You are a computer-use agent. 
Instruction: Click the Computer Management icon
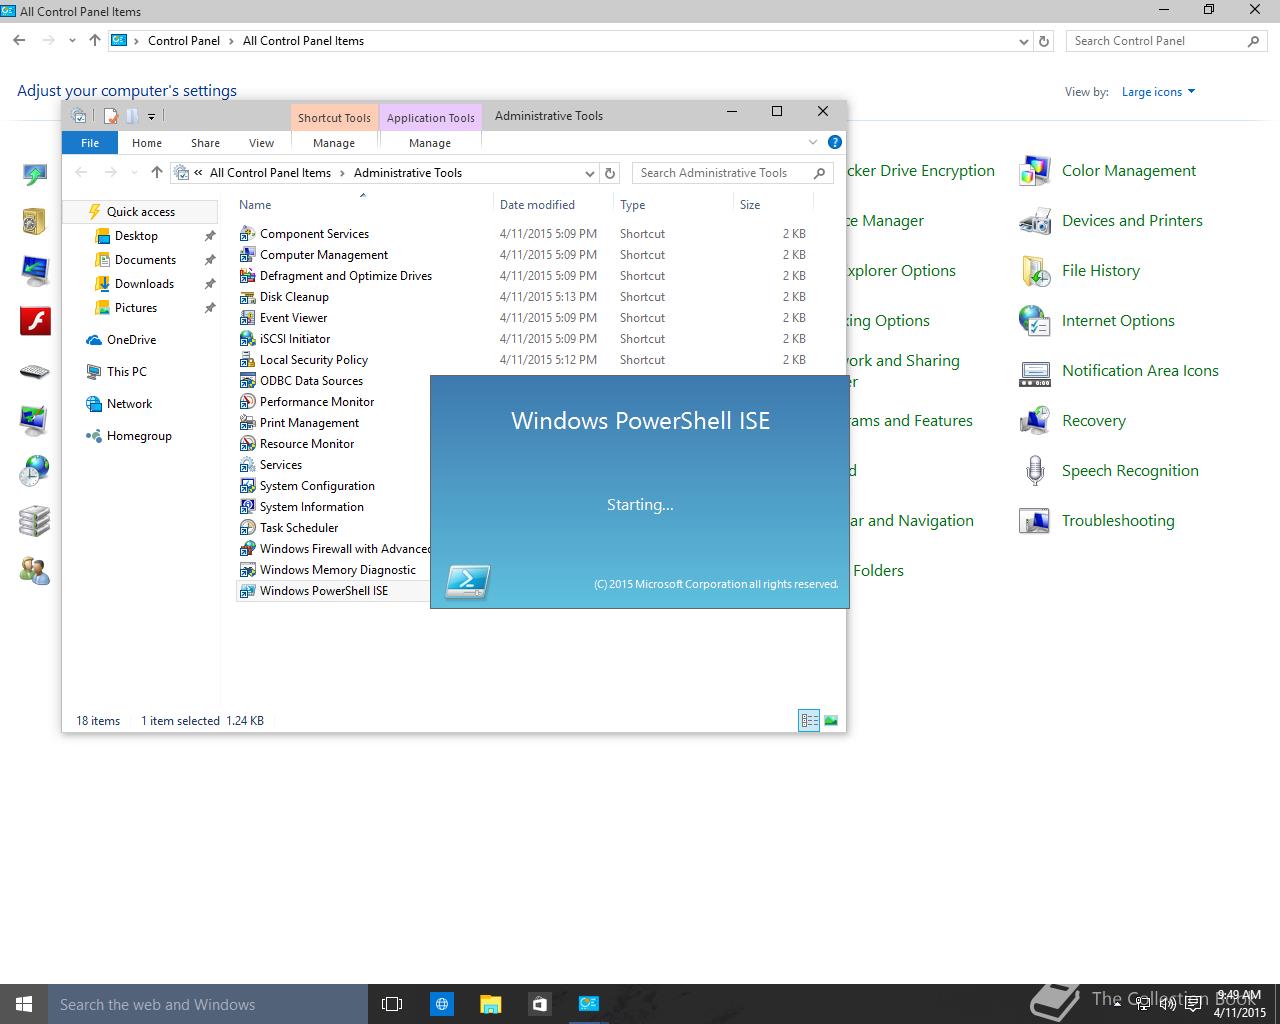click(x=247, y=255)
